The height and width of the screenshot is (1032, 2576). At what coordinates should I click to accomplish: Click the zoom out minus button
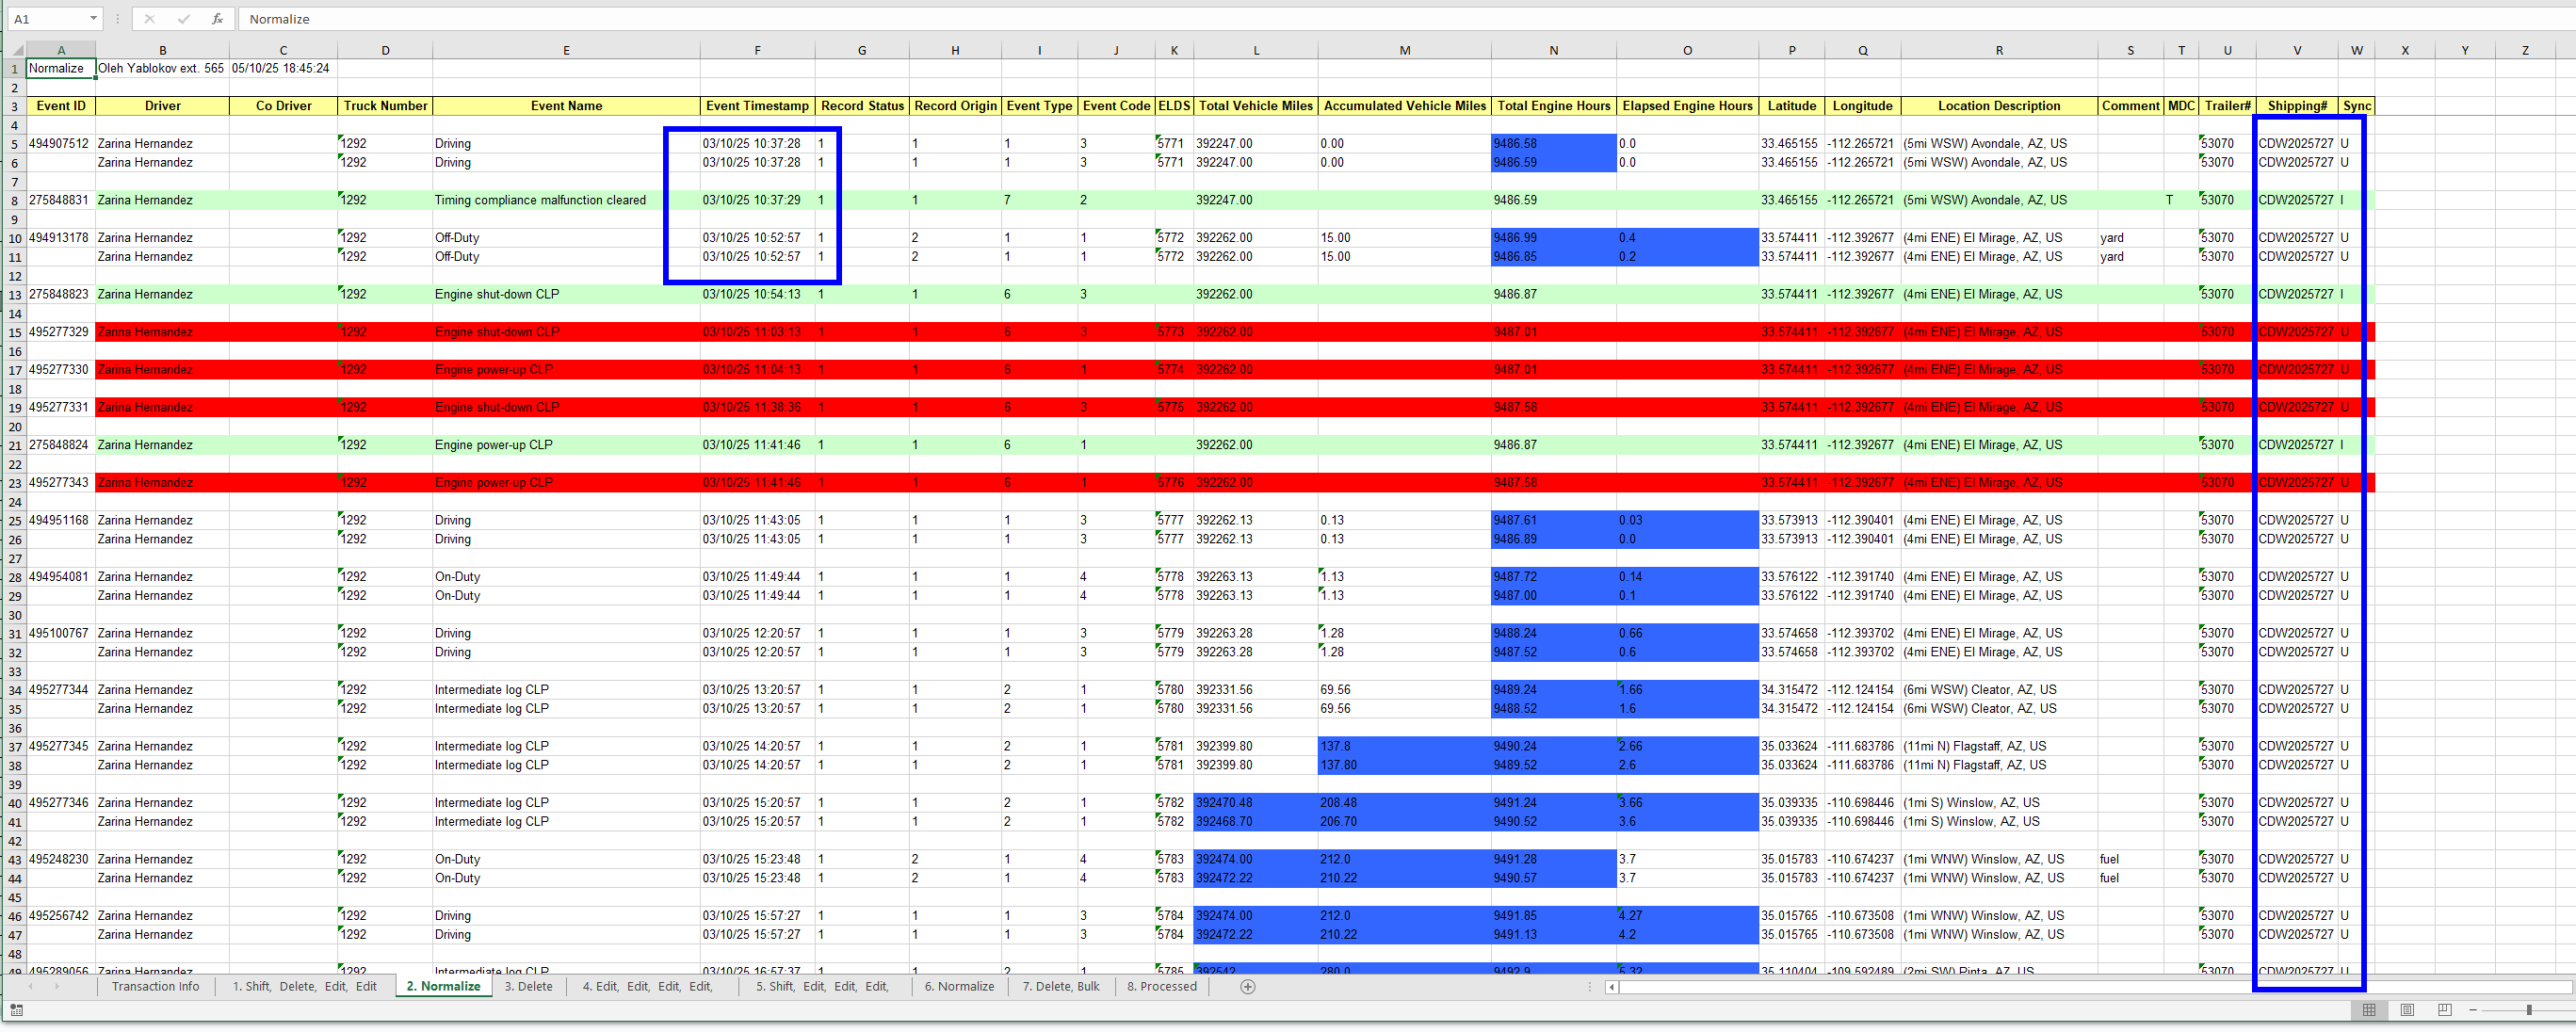coord(2473,1010)
